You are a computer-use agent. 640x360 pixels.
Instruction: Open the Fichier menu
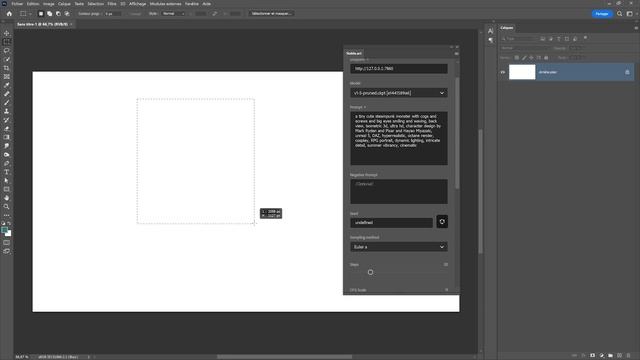point(17,4)
